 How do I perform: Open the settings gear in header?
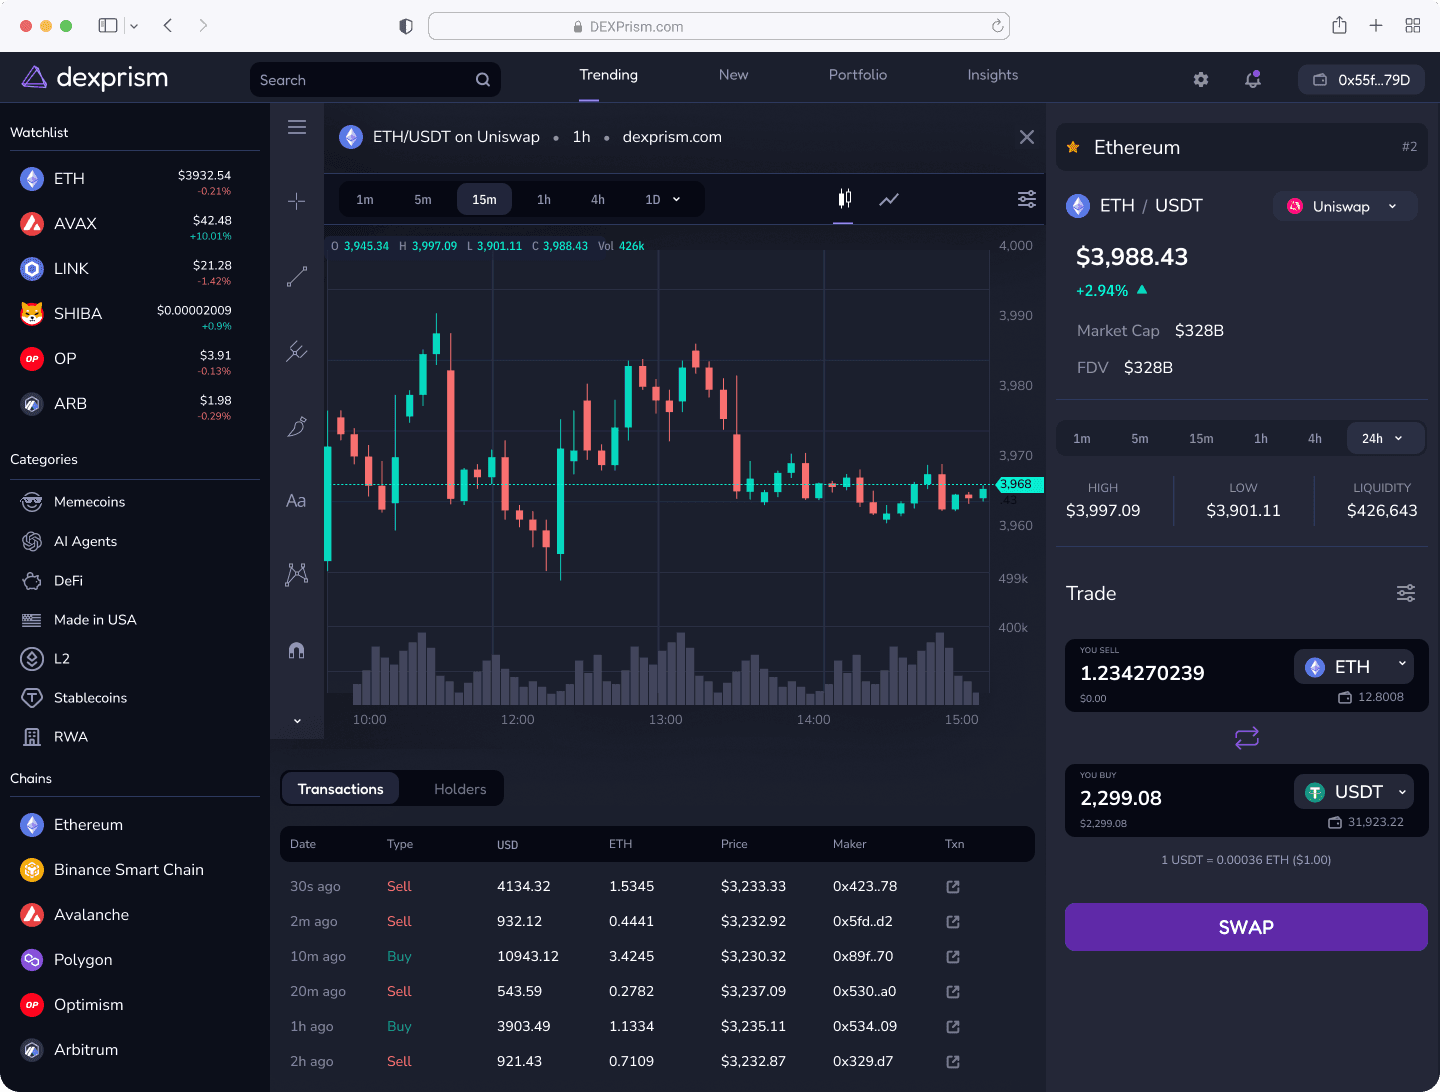coord(1201,79)
